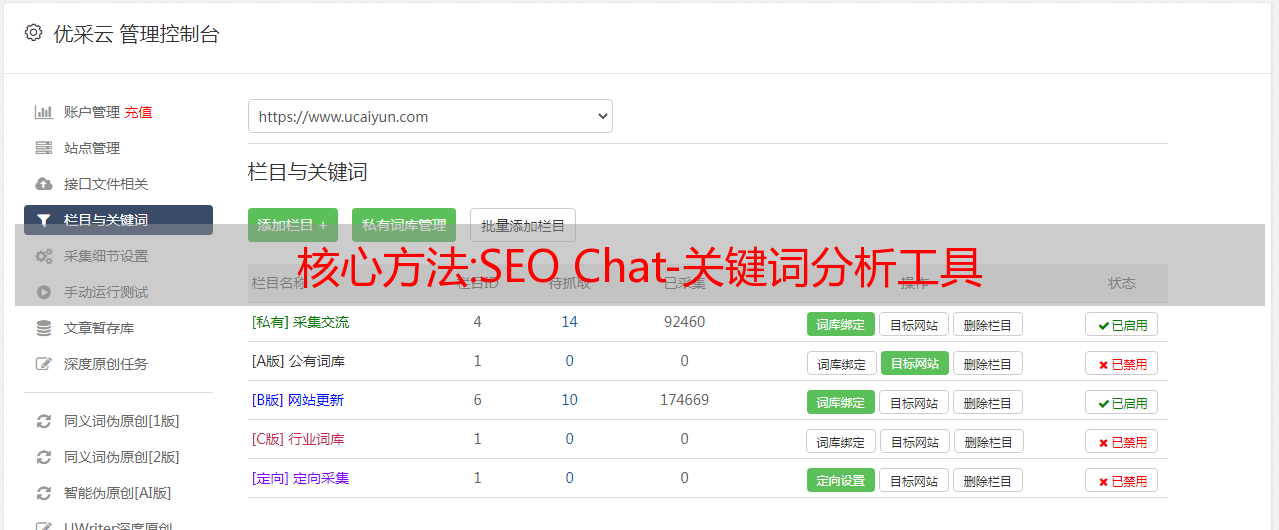Open 同义词伪原创[2版] via its refresh icon
Viewport: 1279px width, 530px height.
pyautogui.click(x=43, y=457)
